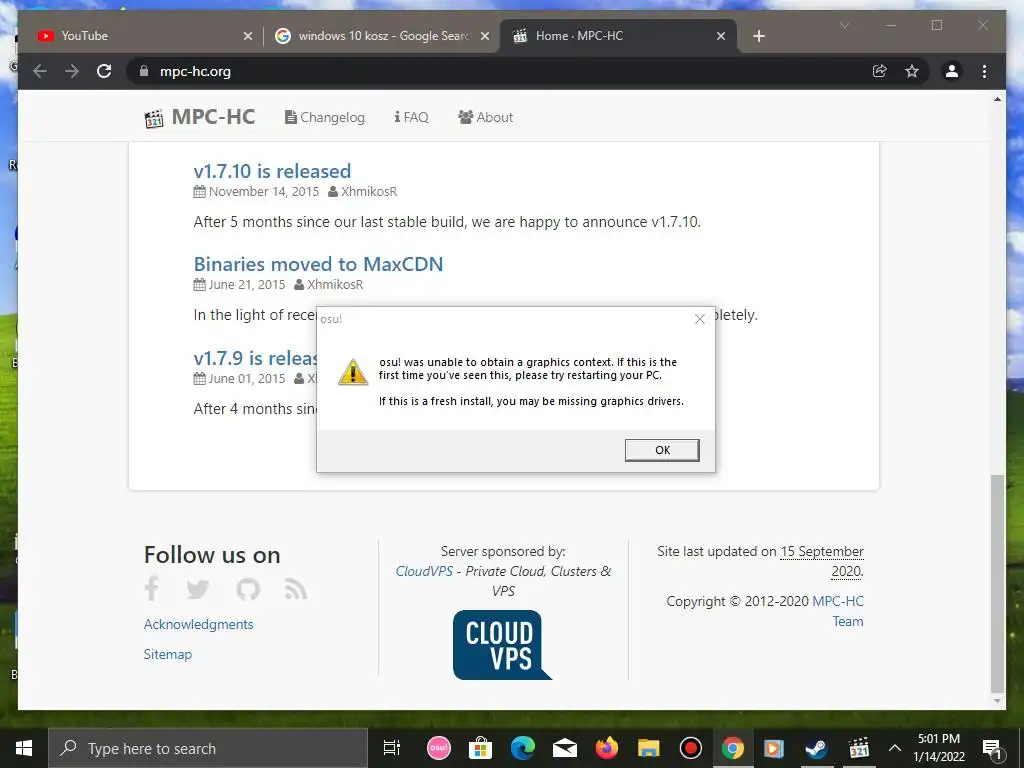Click OK in the osu! error dialog

(x=662, y=450)
